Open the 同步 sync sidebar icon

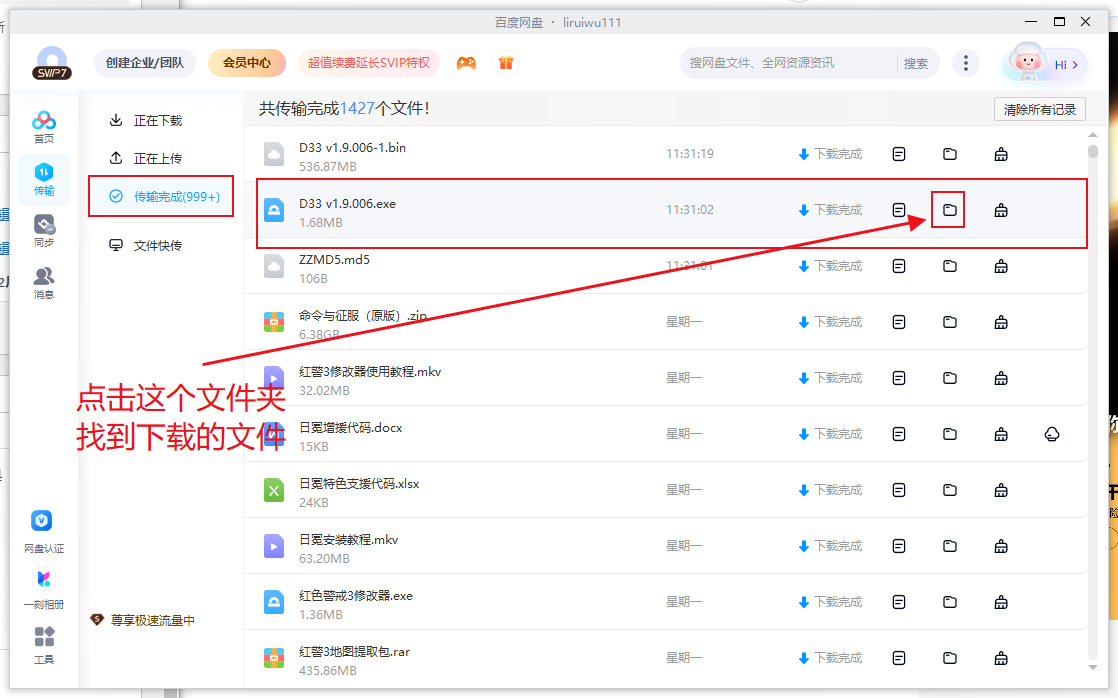(43, 232)
